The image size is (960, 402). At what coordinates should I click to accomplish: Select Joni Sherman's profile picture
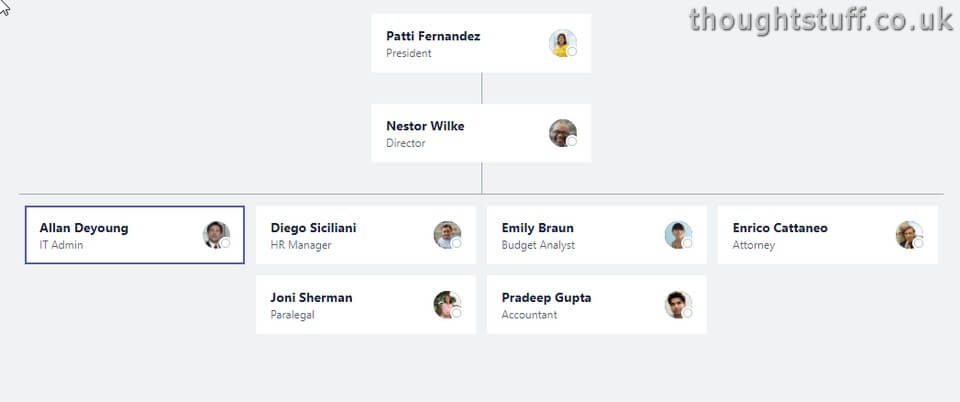pos(447,305)
